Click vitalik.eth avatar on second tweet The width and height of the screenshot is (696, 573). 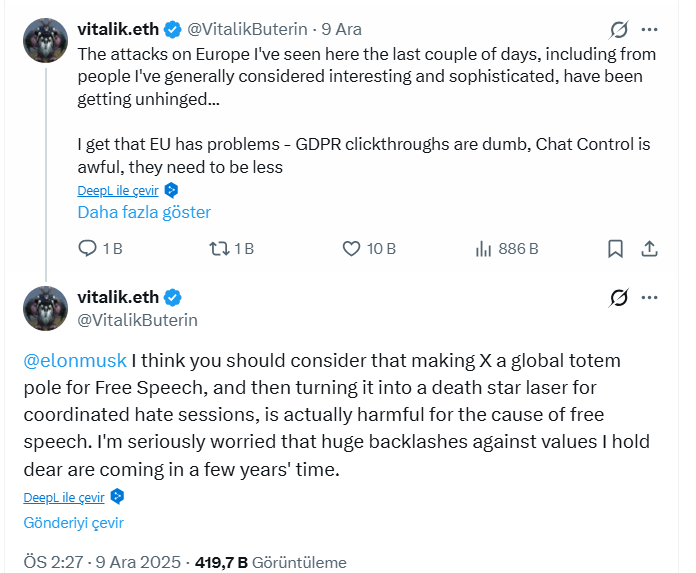point(45,307)
